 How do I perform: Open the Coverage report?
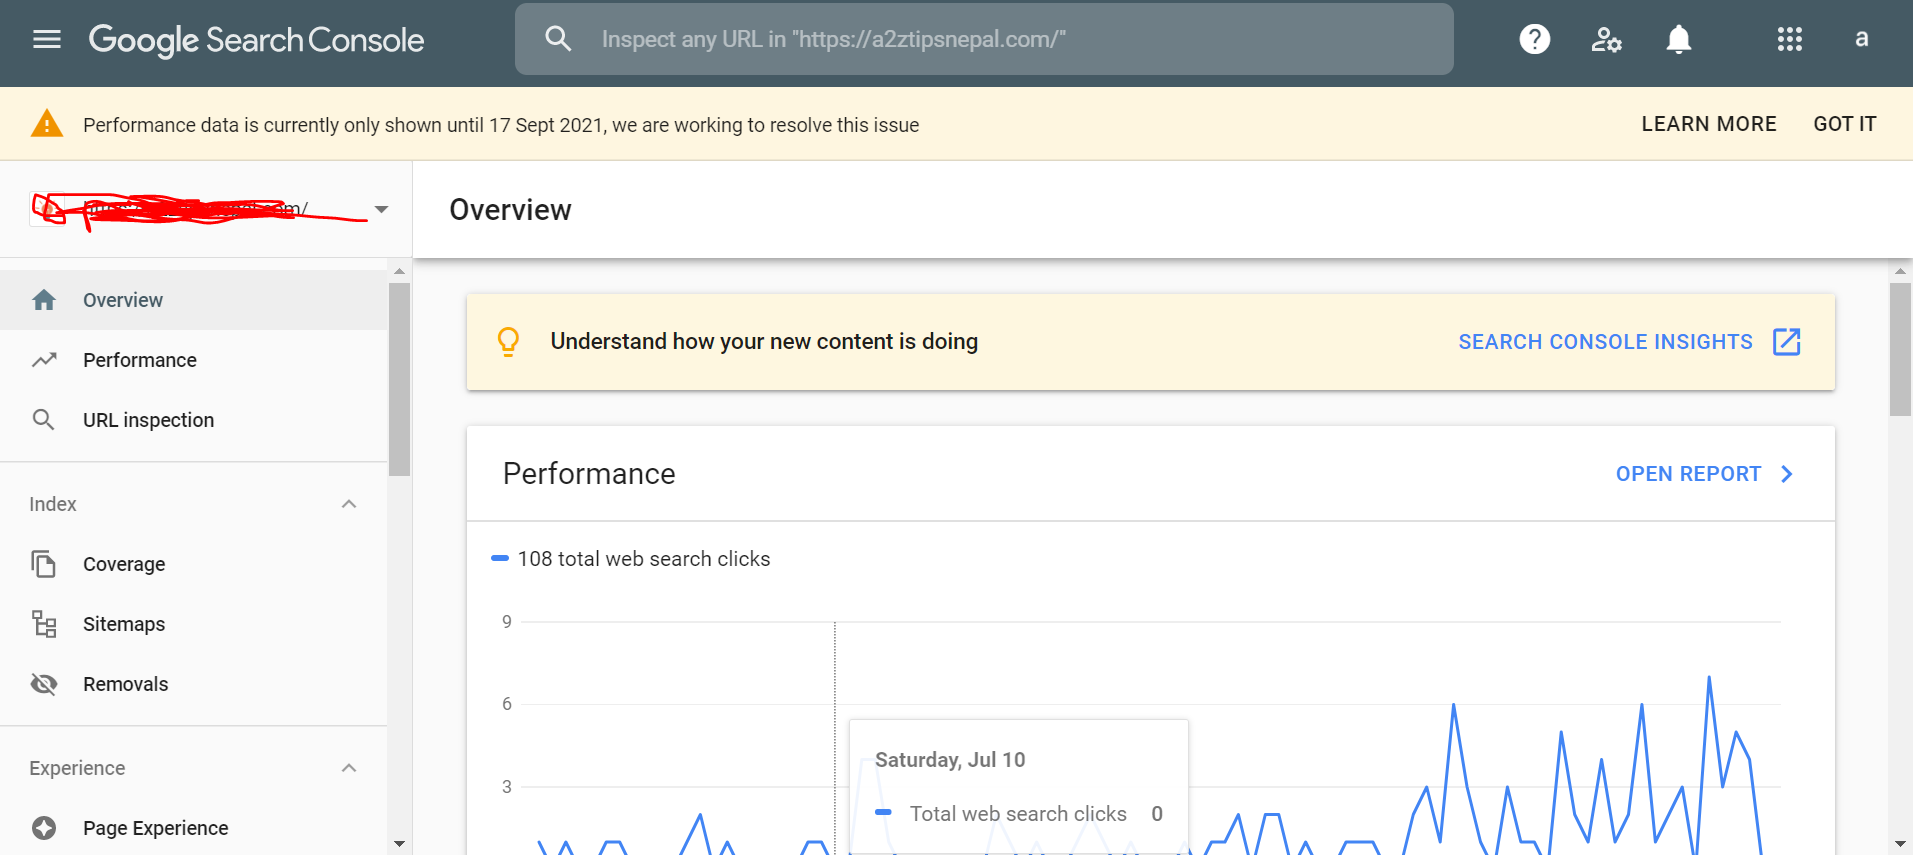point(124,564)
